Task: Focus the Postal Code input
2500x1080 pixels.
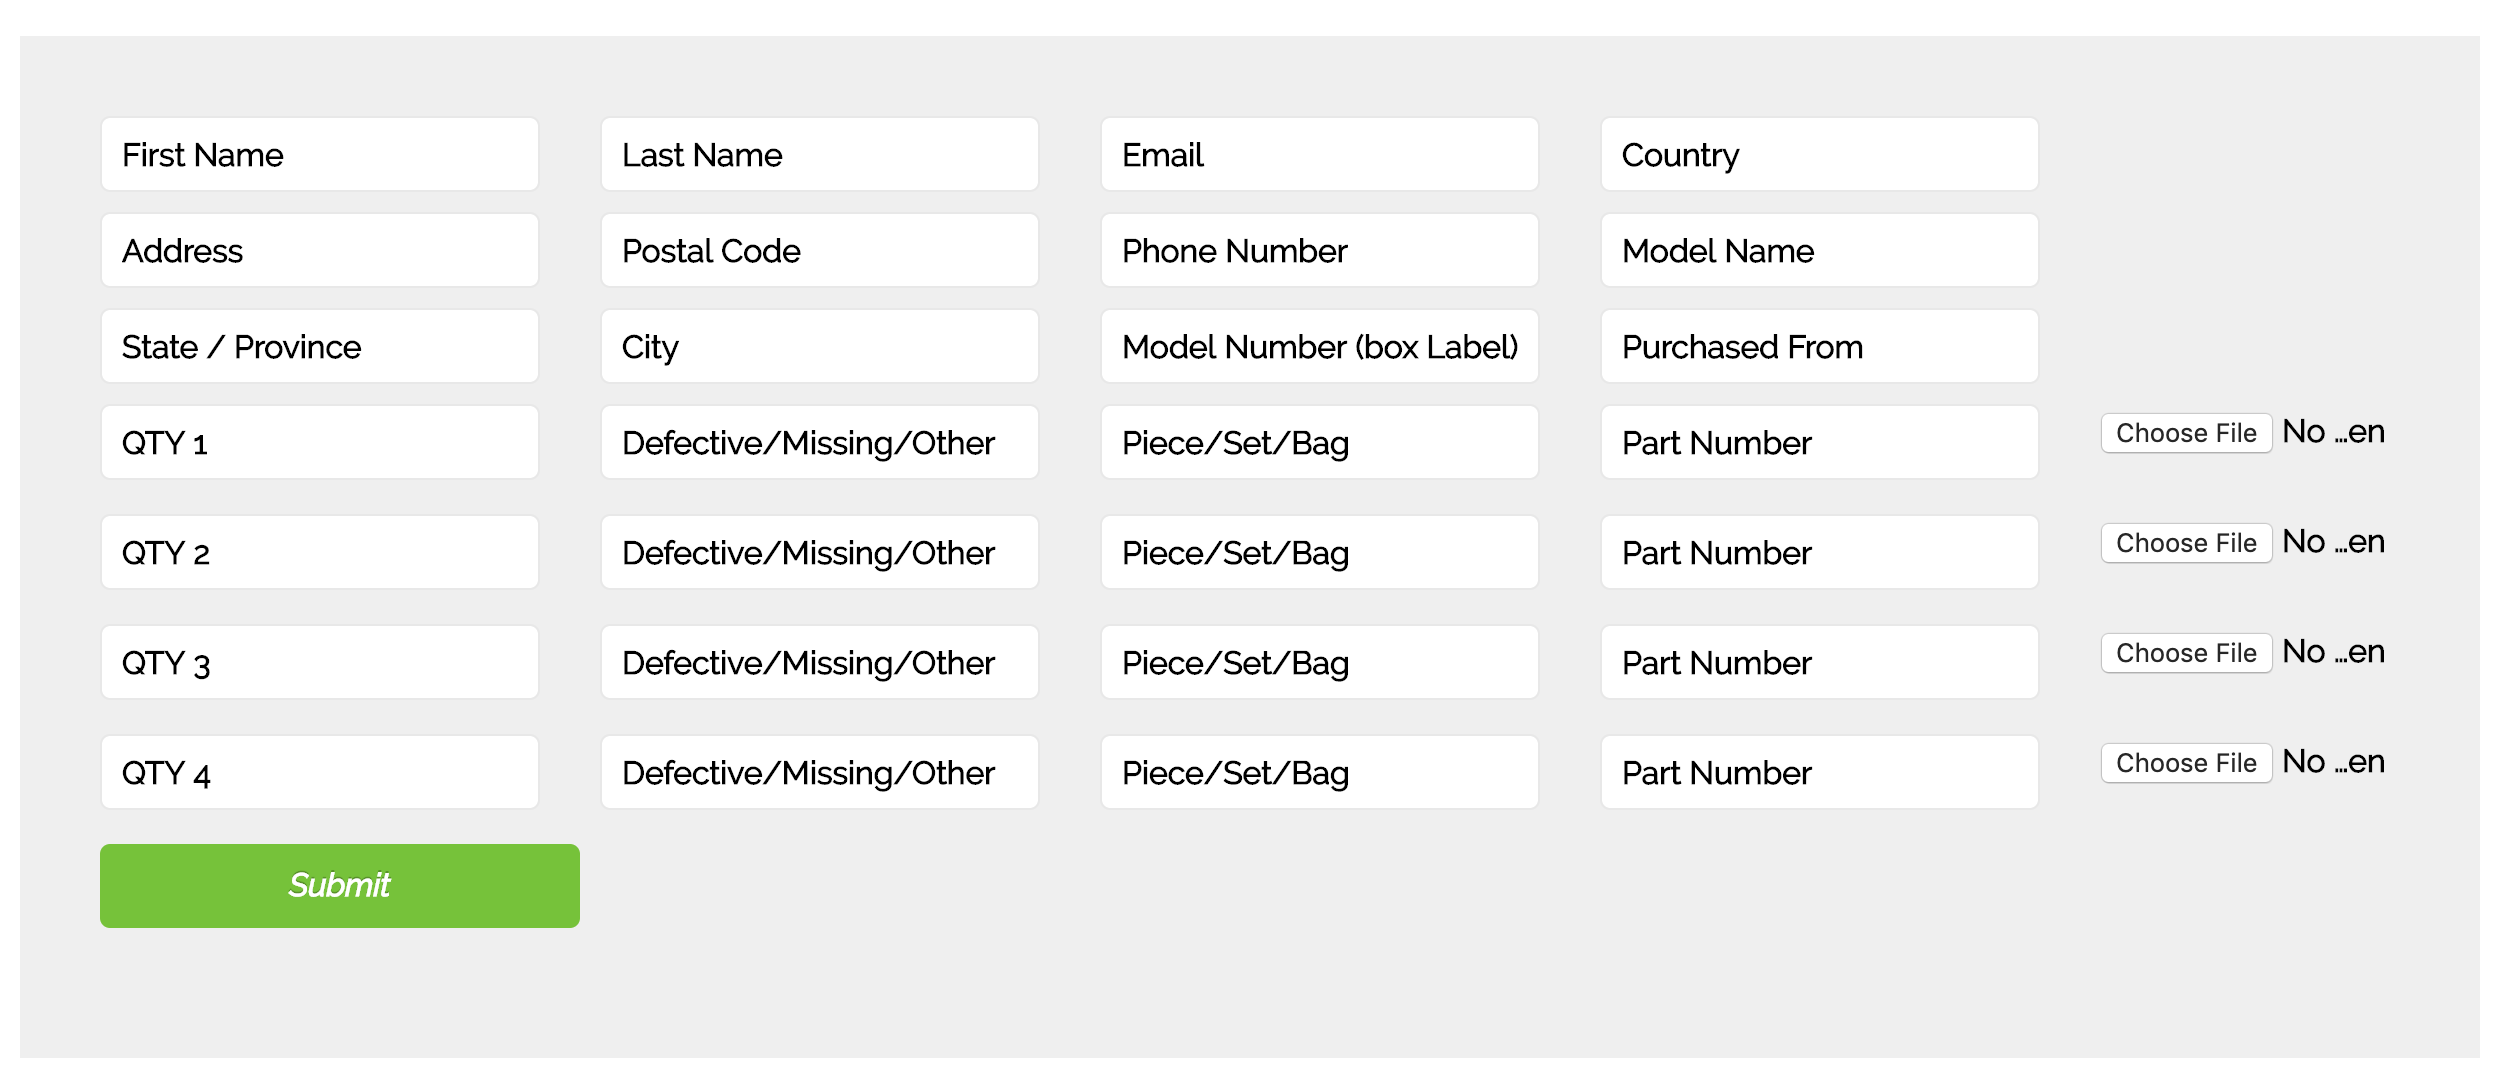Action: [x=819, y=251]
